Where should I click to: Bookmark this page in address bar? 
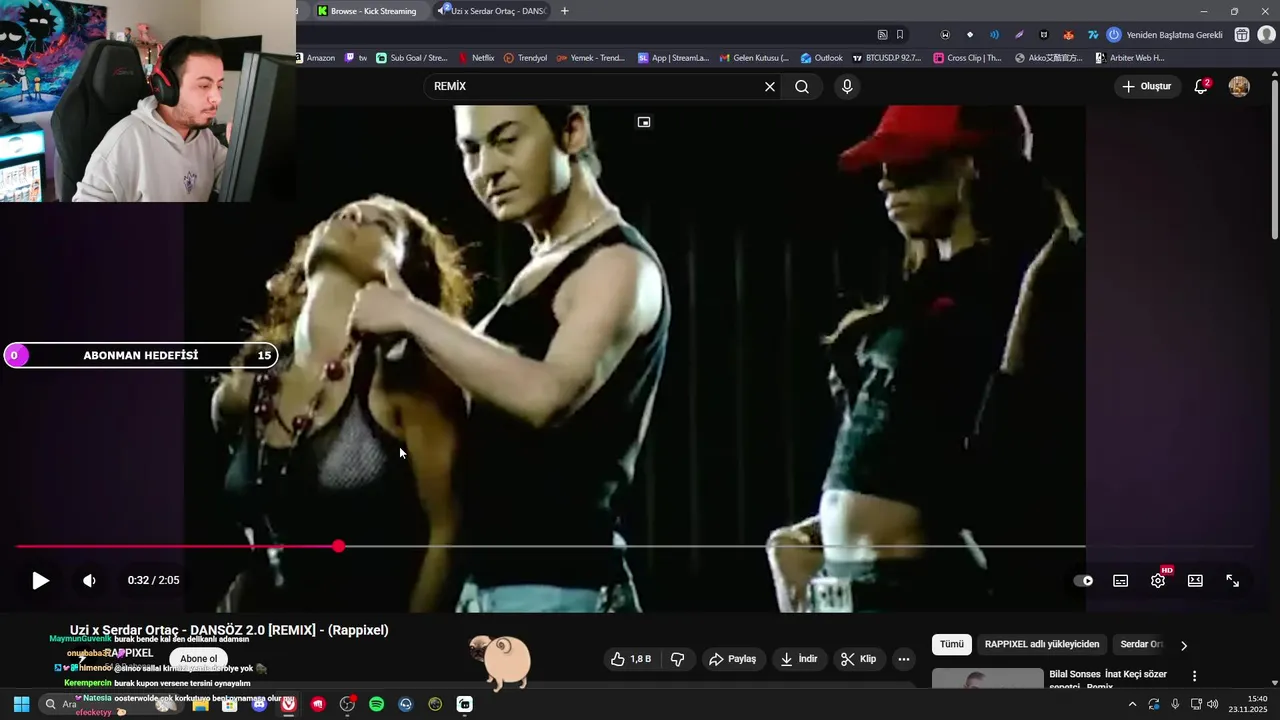click(x=900, y=35)
